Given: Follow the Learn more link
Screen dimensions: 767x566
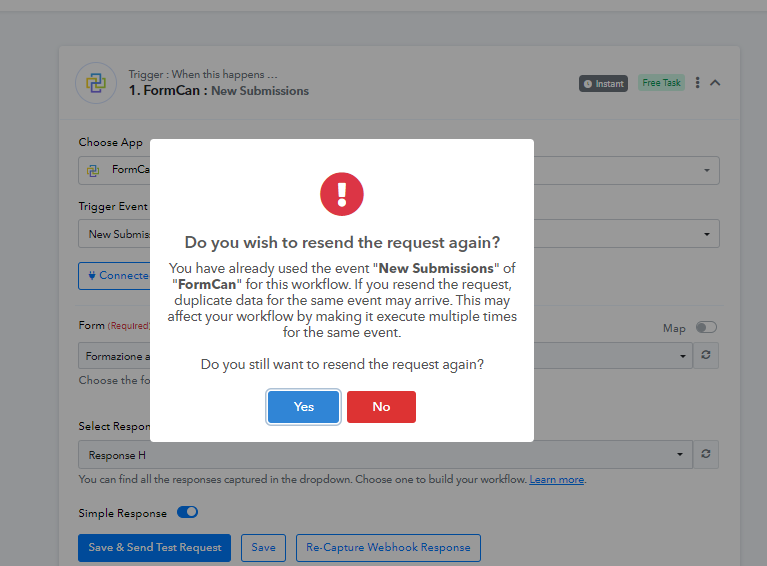Looking at the screenshot, I should point(557,479).
